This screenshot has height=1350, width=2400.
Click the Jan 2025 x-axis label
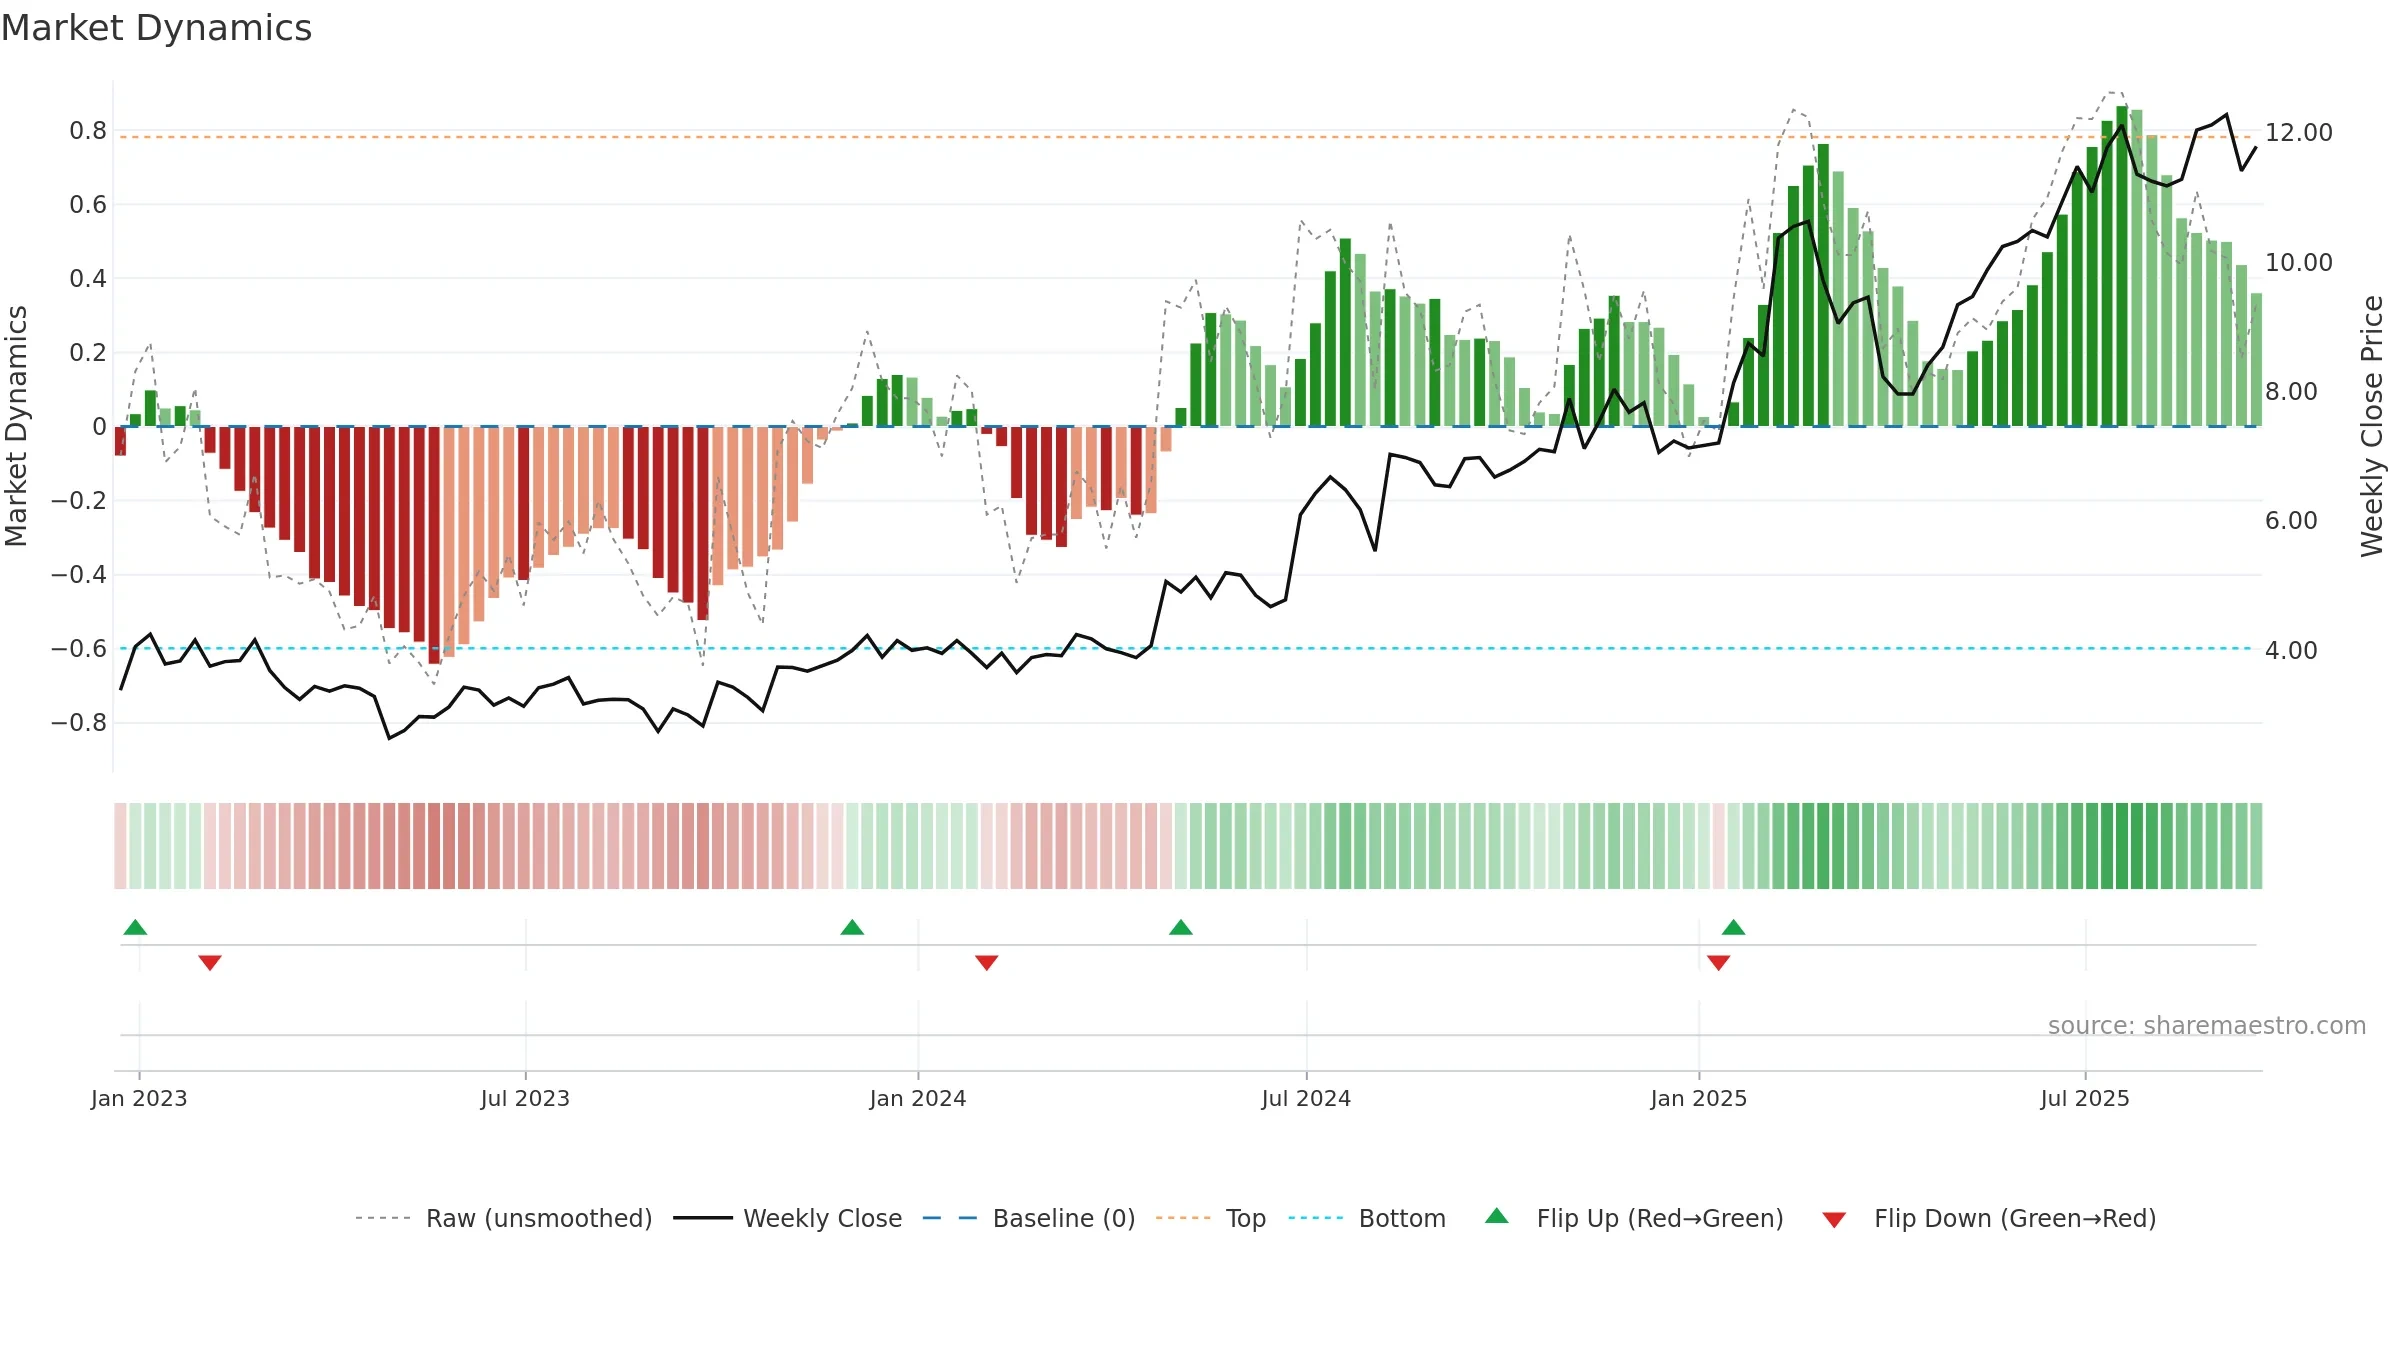[1699, 1098]
